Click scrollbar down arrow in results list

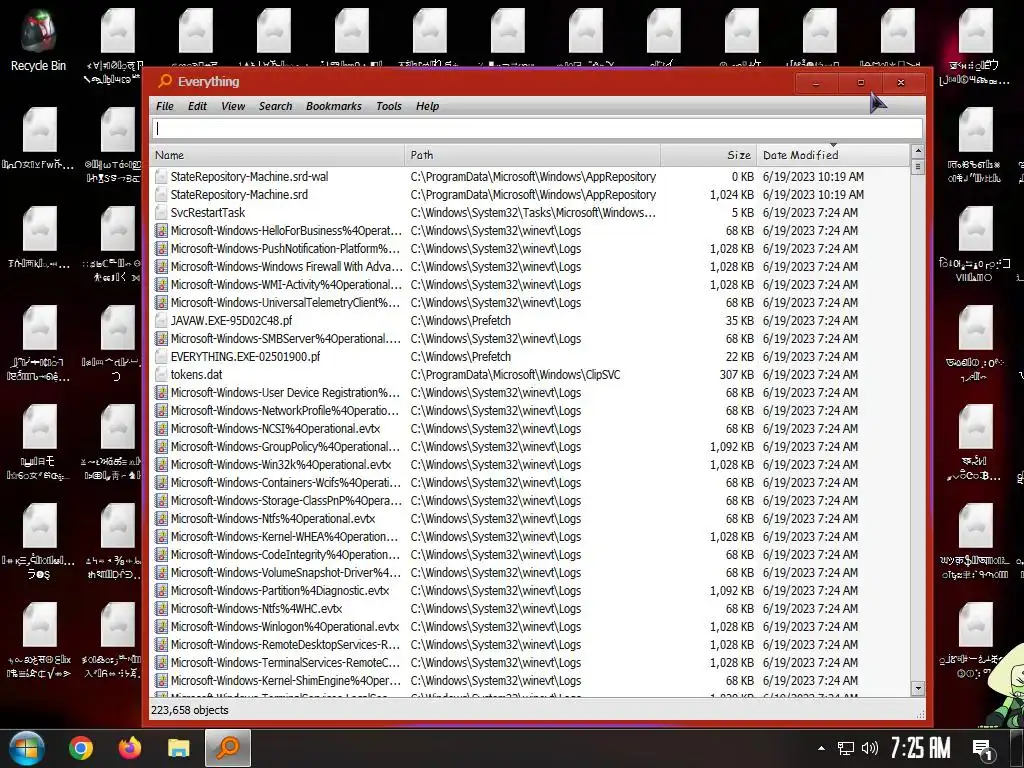(918, 688)
